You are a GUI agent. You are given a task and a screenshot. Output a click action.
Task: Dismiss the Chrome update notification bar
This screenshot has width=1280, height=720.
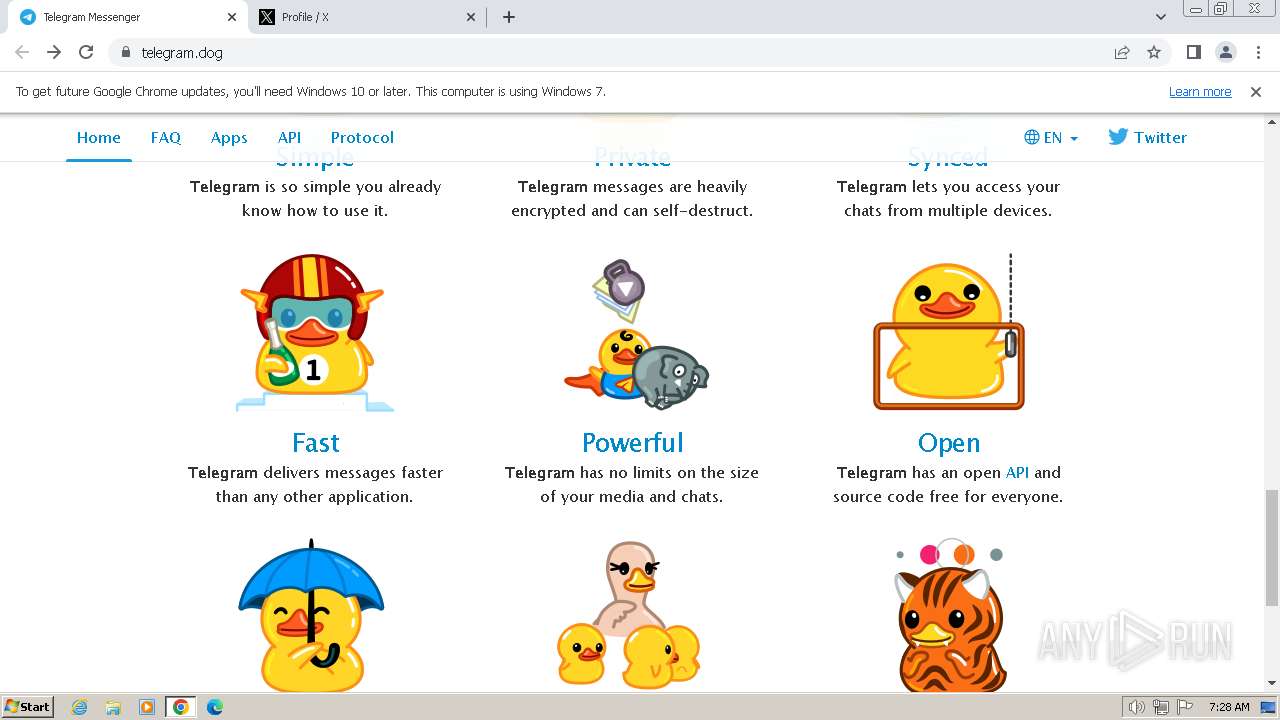(x=1256, y=91)
